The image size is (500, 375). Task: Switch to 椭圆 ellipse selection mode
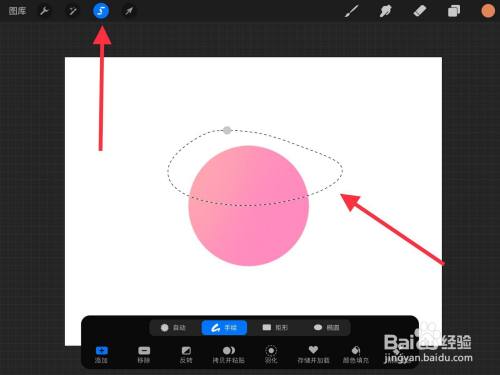click(x=327, y=328)
